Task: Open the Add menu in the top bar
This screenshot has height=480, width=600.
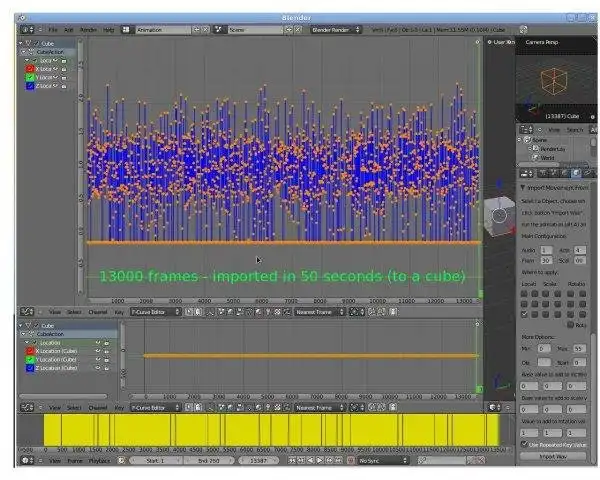Action: 68,30
